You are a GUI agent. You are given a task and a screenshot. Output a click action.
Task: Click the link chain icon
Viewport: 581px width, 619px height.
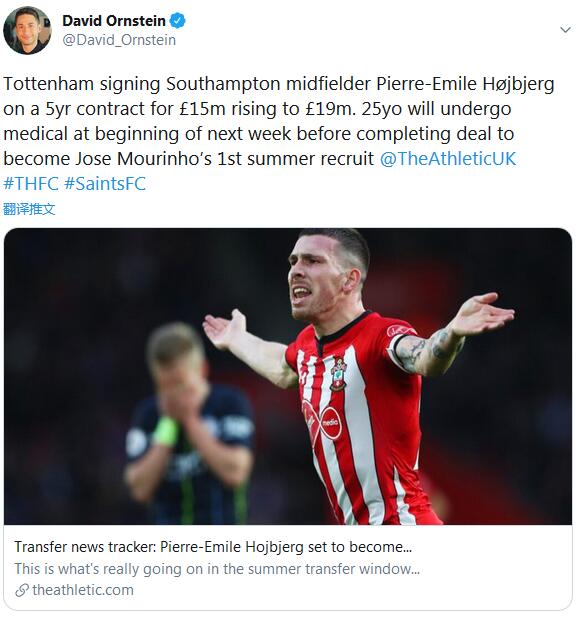[22, 591]
